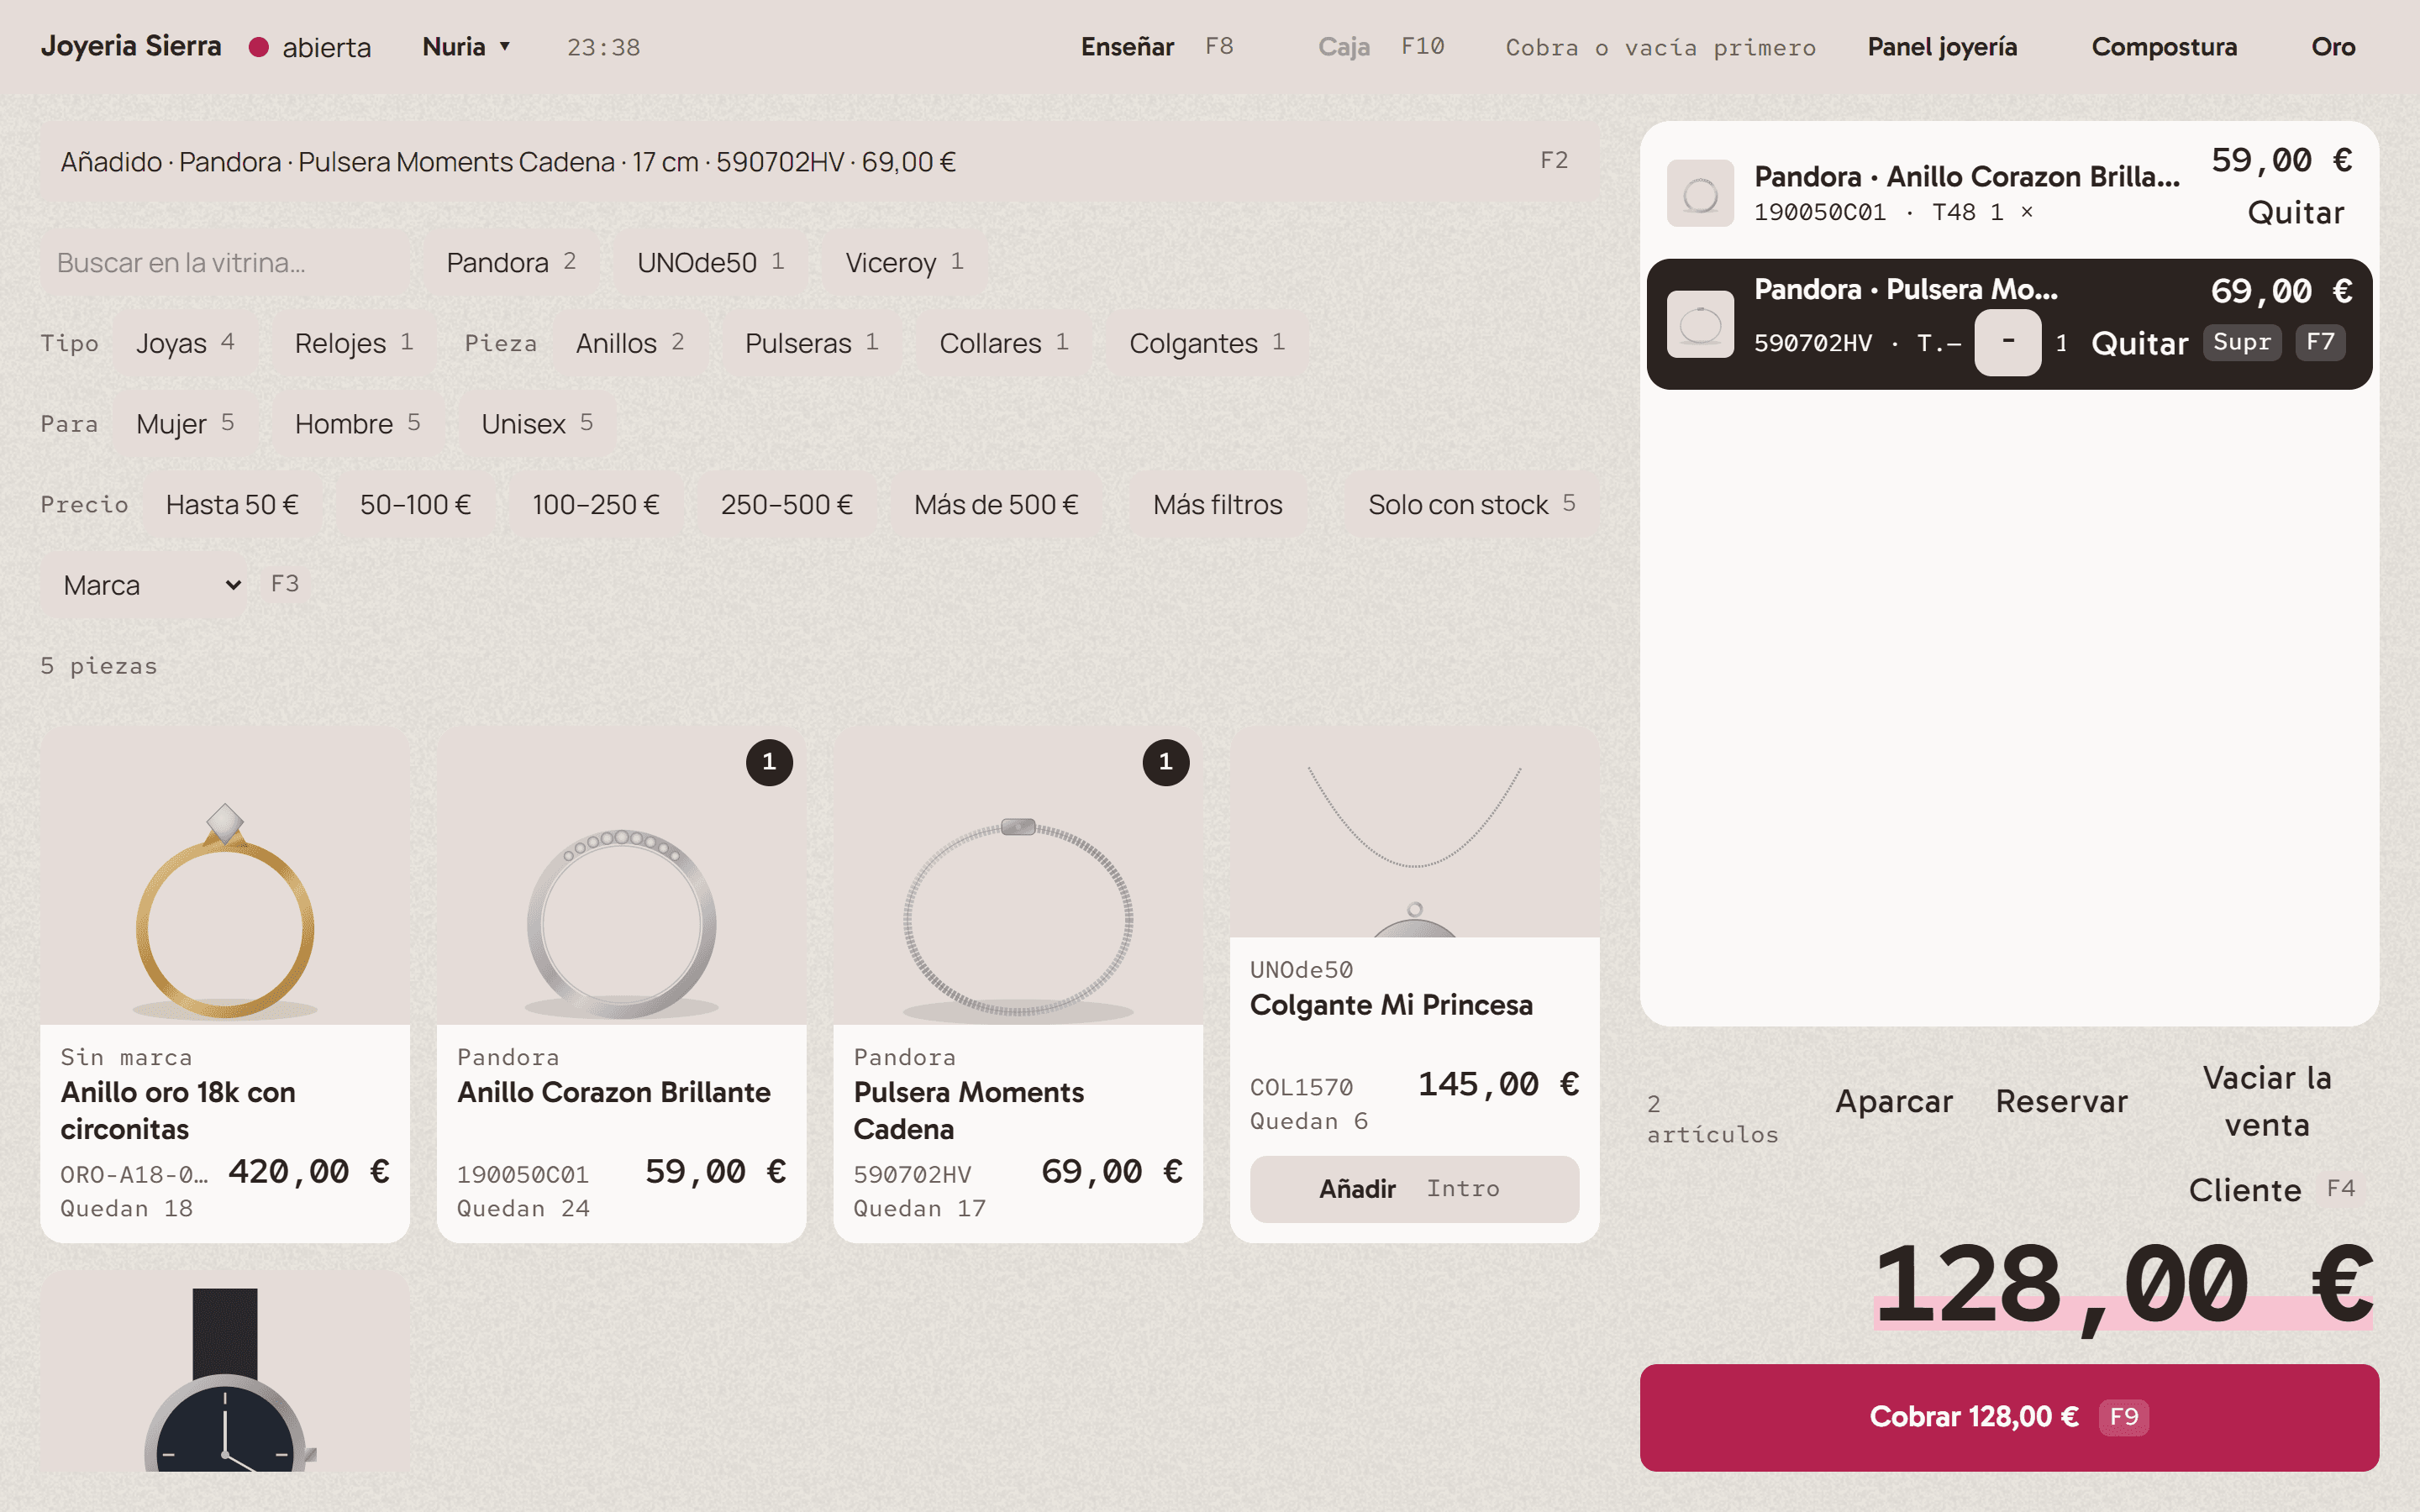Expand Más filtros options

point(1217,505)
